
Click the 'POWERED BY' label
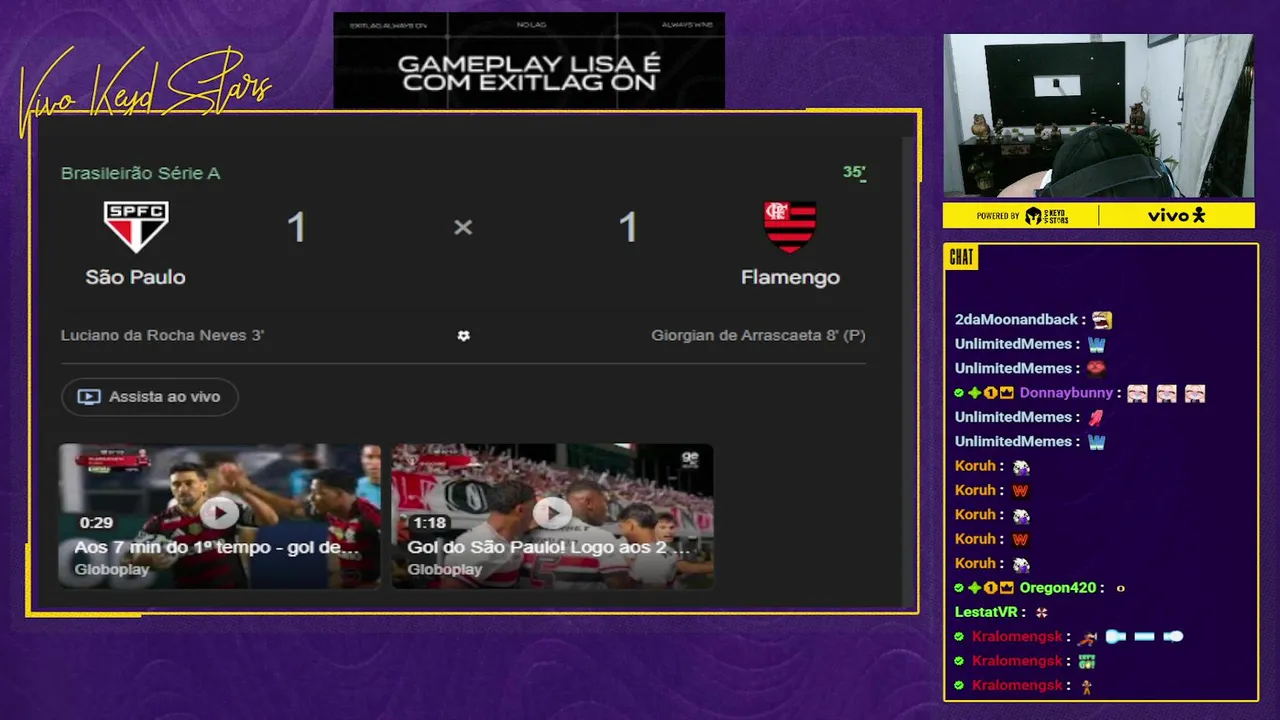998,216
